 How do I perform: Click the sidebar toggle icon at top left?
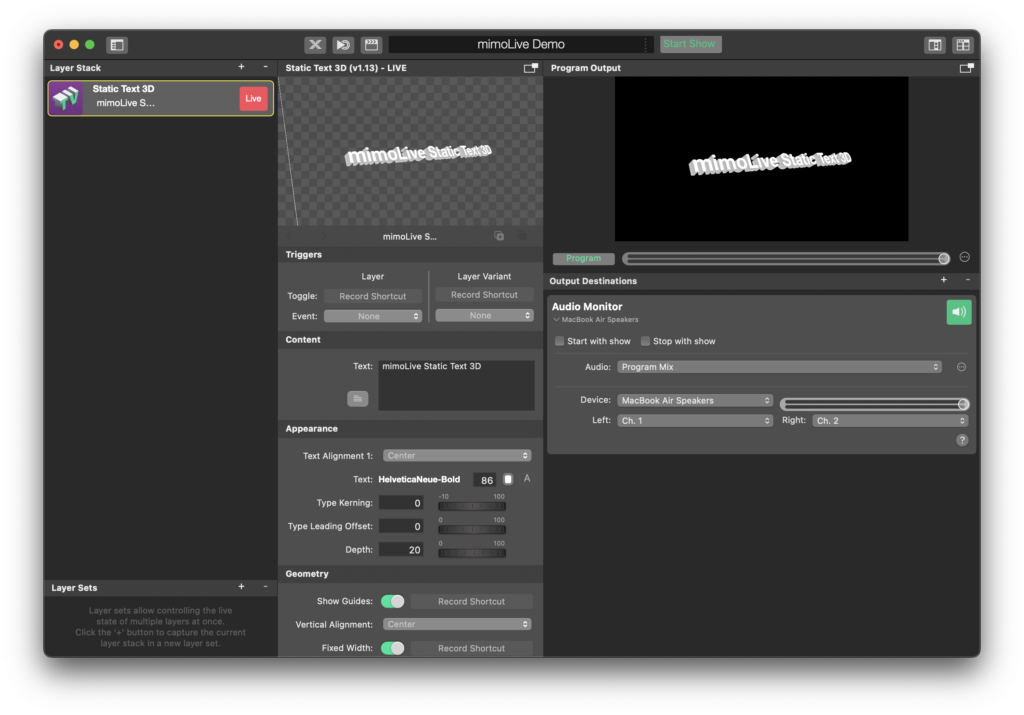(x=116, y=44)
